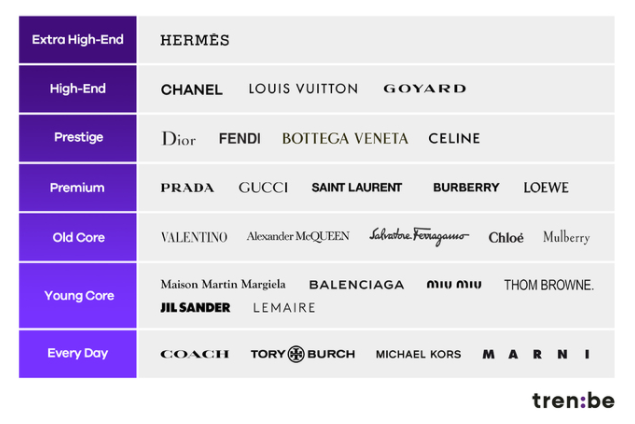Viewport: 635px width, 424px height.
Task: Select the Marni logo
Action: 536,354
